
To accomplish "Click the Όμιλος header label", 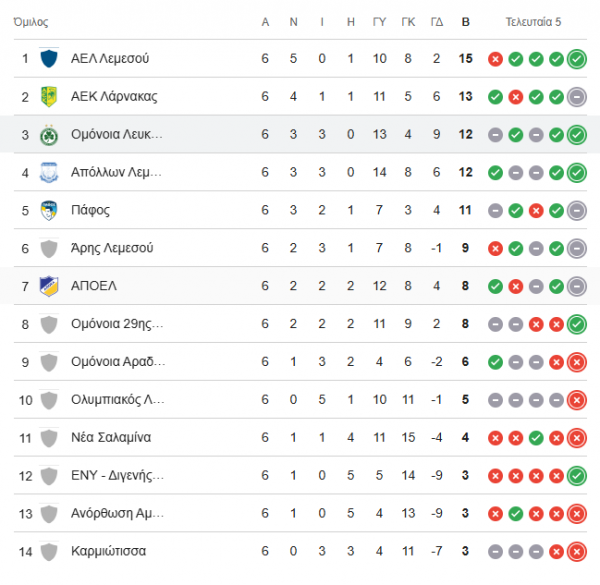I will 31,22.
